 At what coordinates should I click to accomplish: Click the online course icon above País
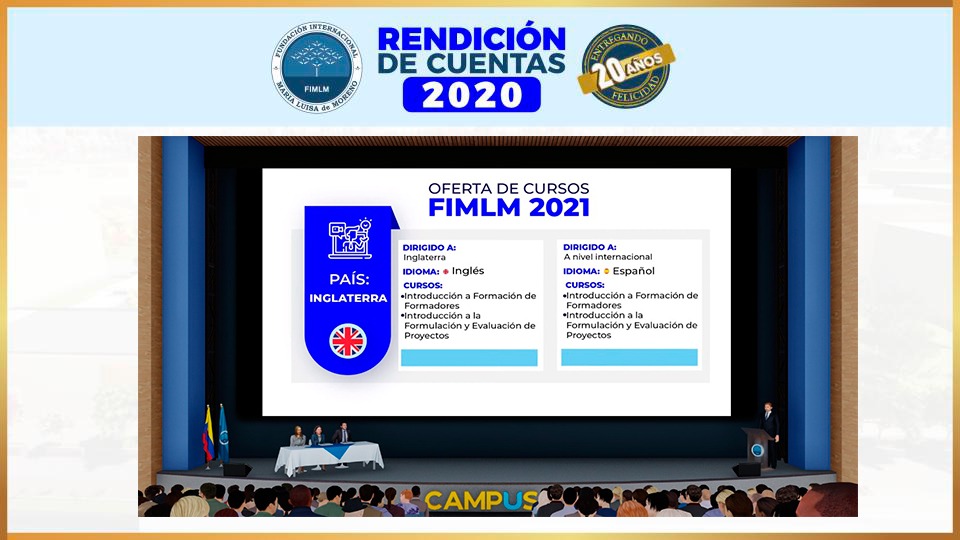(x=350, y=239)
